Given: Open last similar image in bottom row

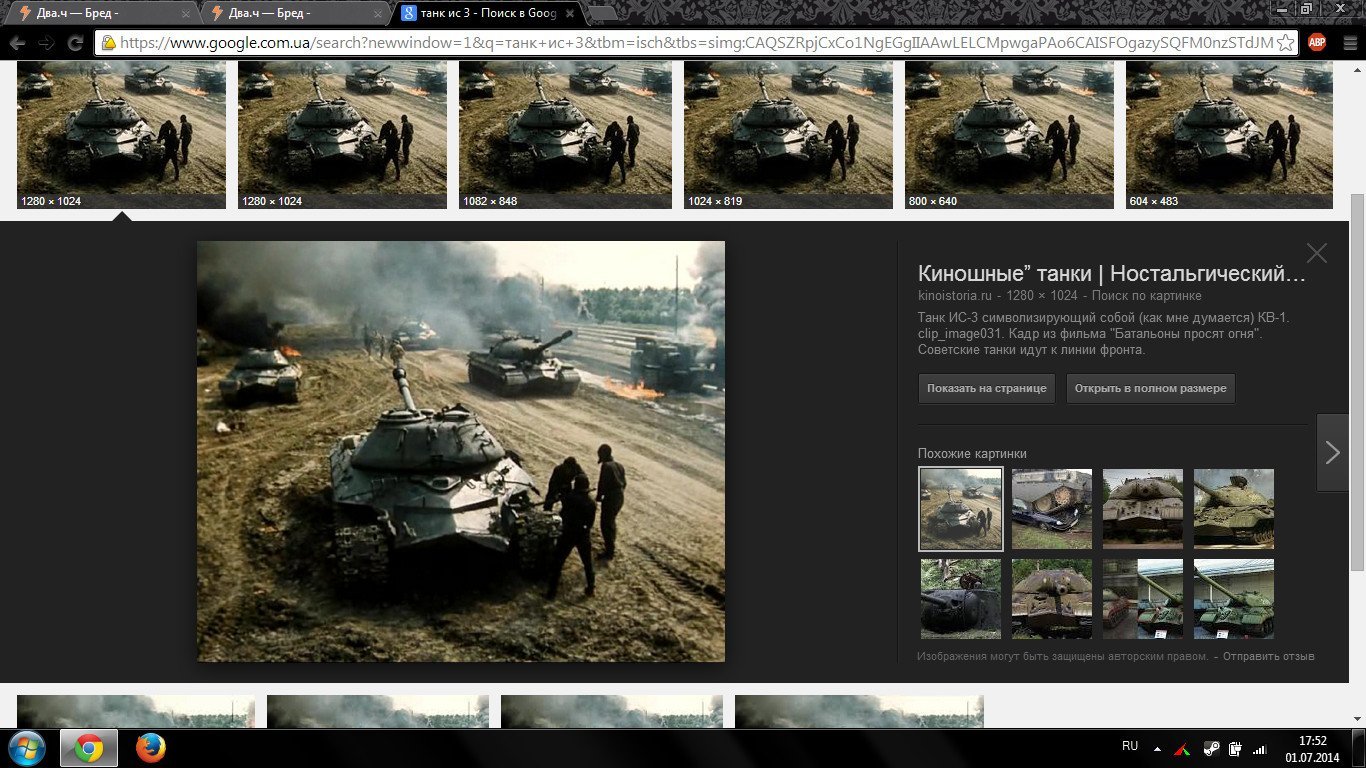Looking at the screenshot, I should [1234, 598].
